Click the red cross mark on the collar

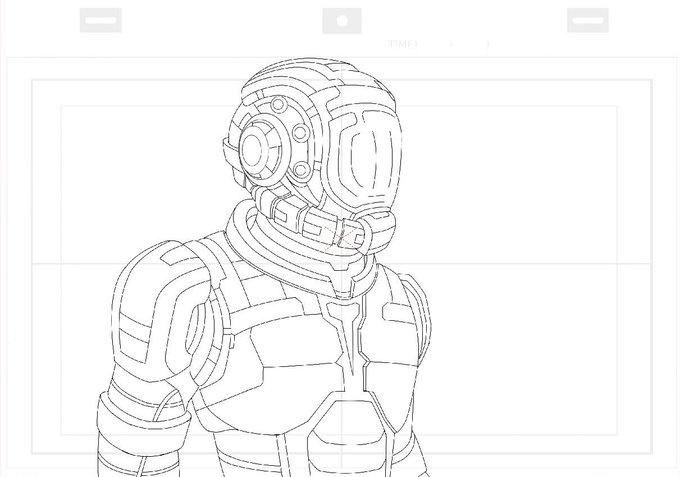(x=340, y=236)
